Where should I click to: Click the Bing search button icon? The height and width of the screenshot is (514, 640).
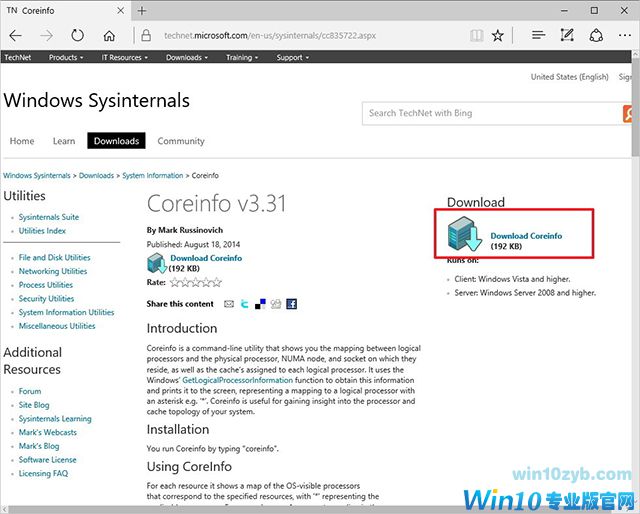click(630, 113)
